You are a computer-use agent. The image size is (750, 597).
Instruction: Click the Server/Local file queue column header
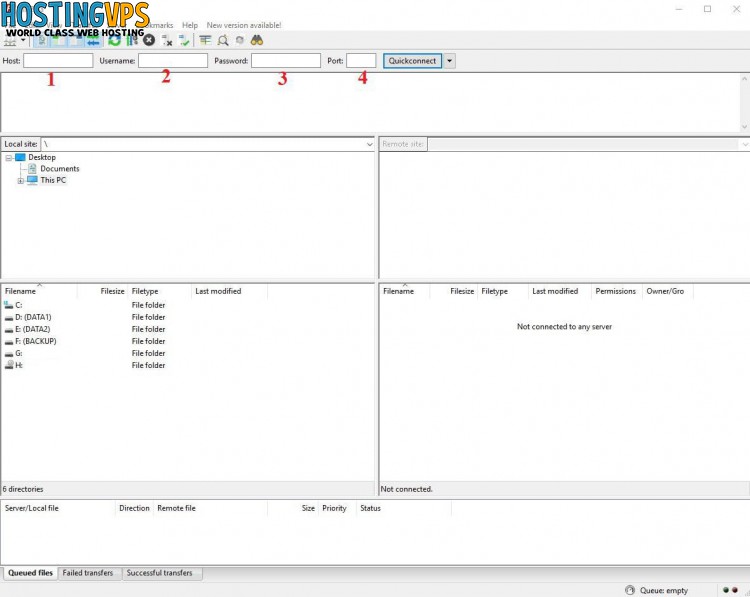point(58,508)
